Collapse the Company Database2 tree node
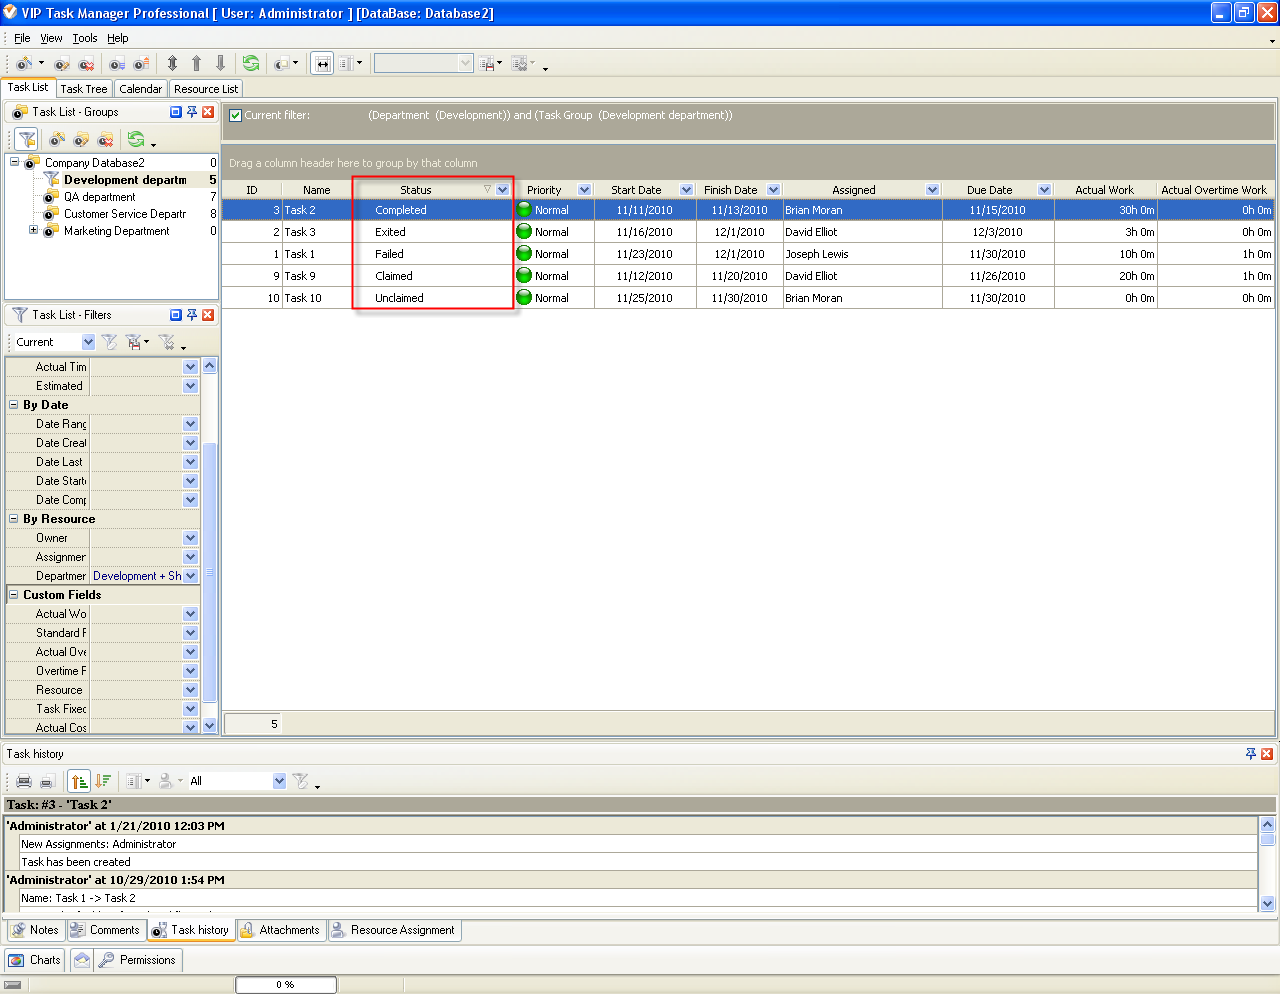1280x994 pixels. point(15,162)
